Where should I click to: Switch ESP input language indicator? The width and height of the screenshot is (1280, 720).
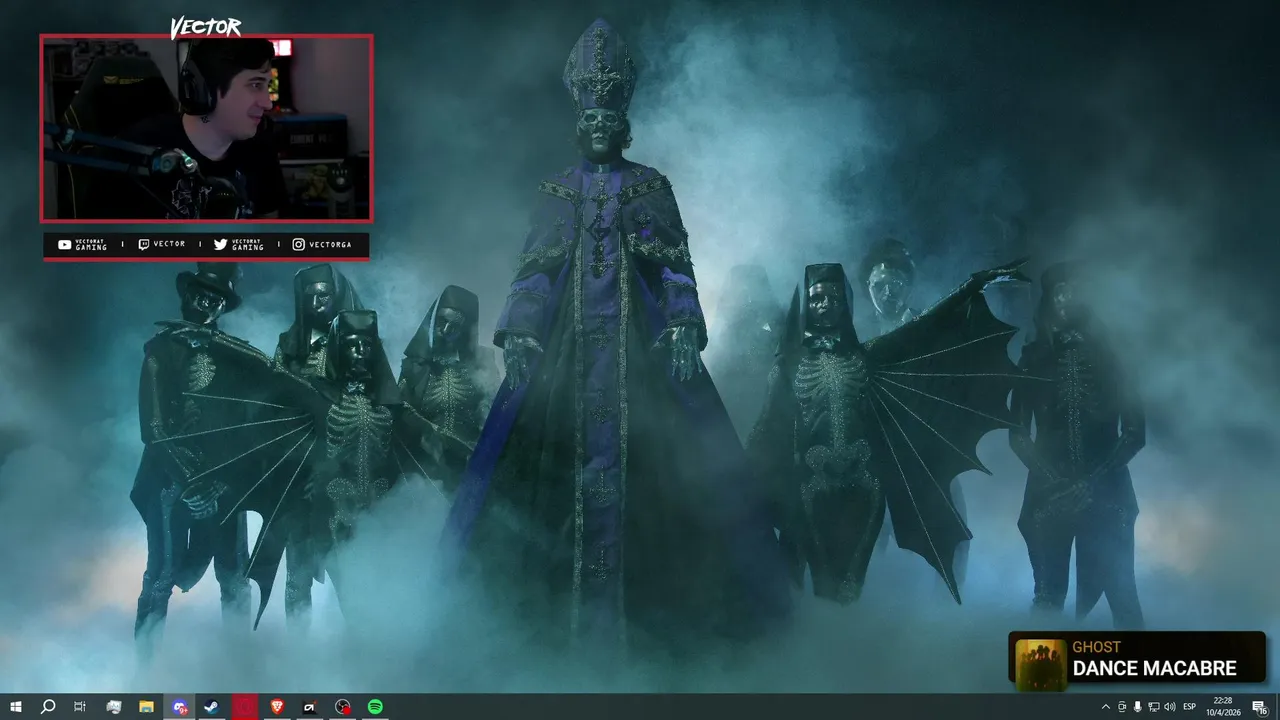pos(1190,707)
